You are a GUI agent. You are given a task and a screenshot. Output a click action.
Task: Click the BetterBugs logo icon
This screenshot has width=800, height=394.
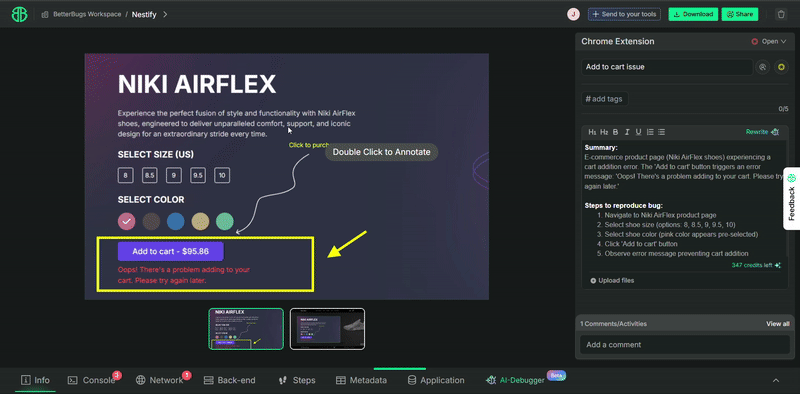pyautogui.click(x=19, y=14)
